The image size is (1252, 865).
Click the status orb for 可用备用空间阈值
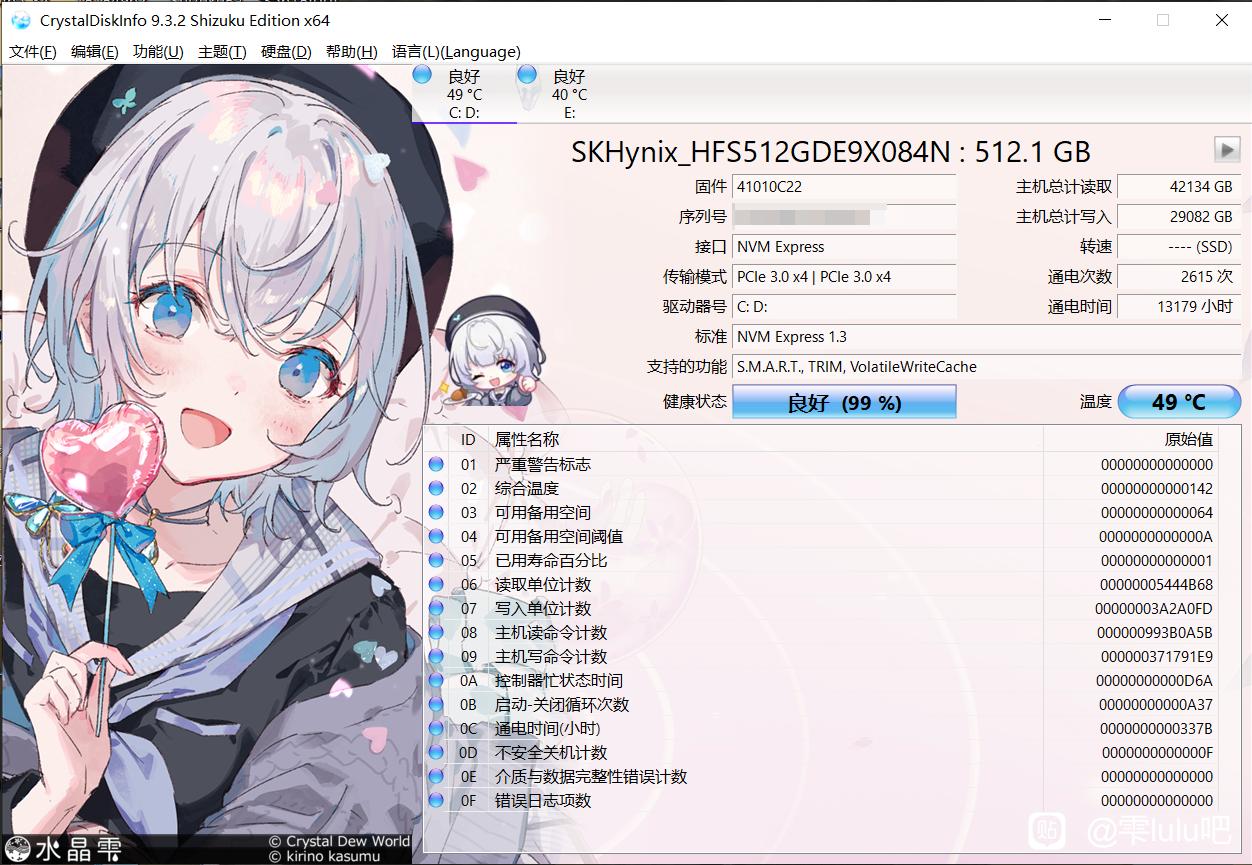coord(436,536)
